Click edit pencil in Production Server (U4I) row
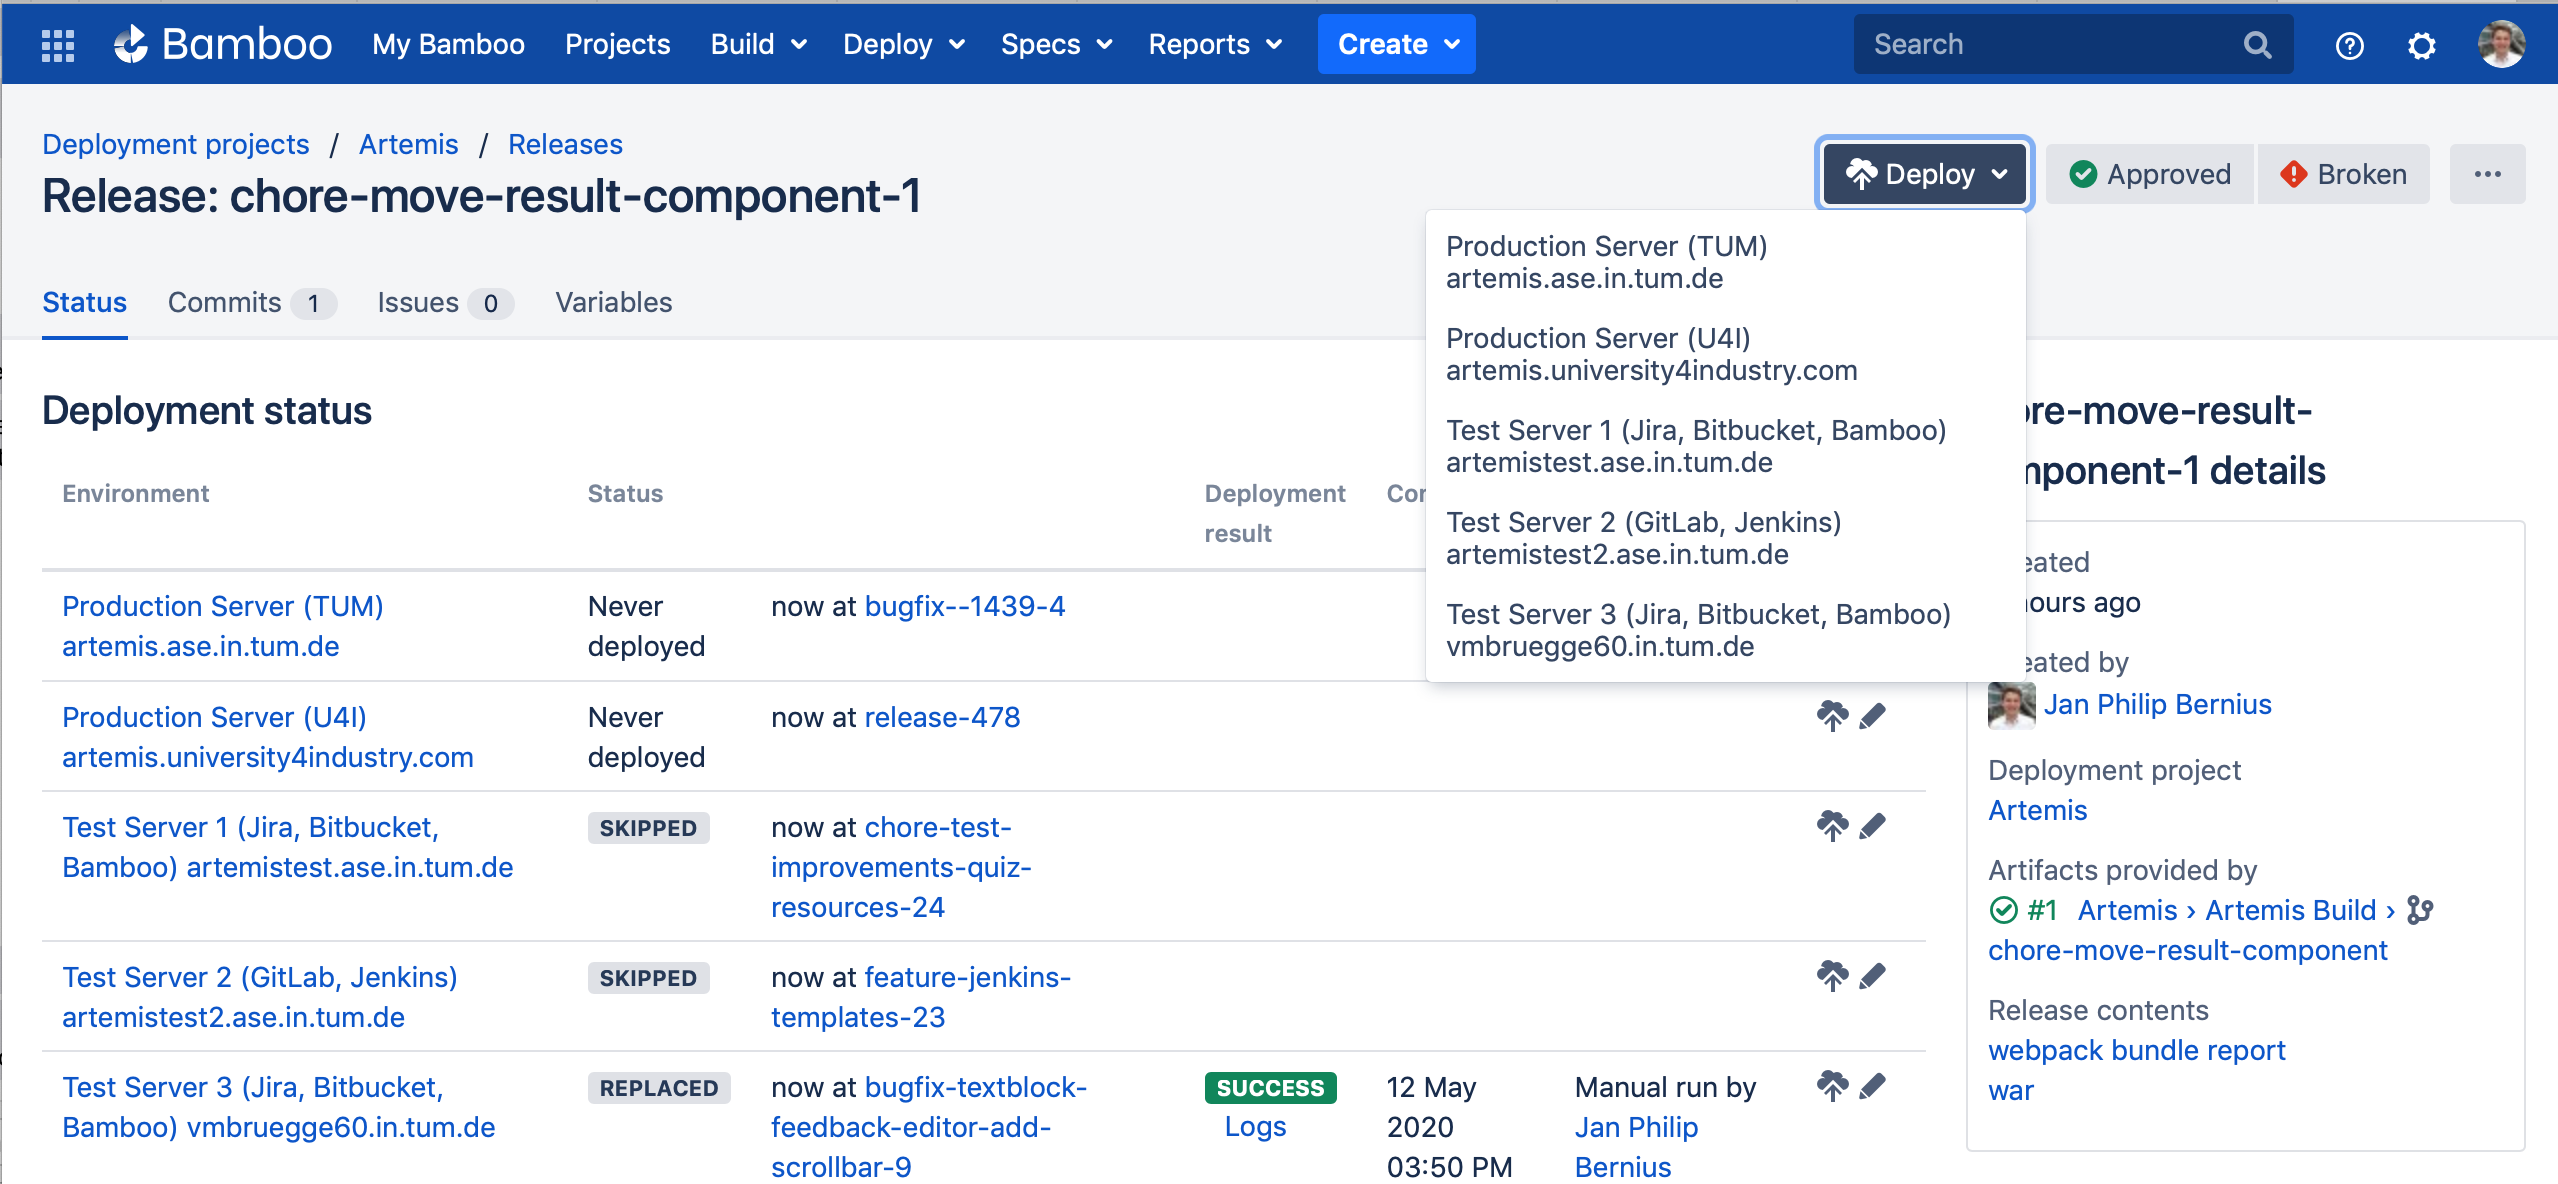 [1872, 716]
